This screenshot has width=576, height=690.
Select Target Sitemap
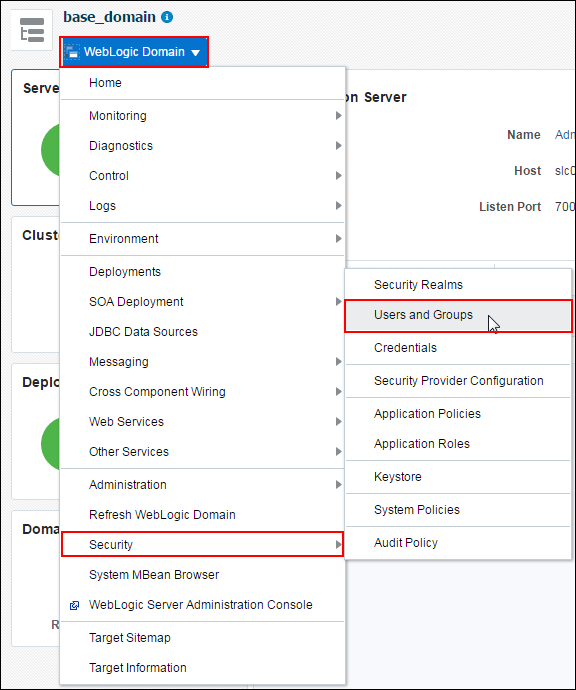point(202,638)
